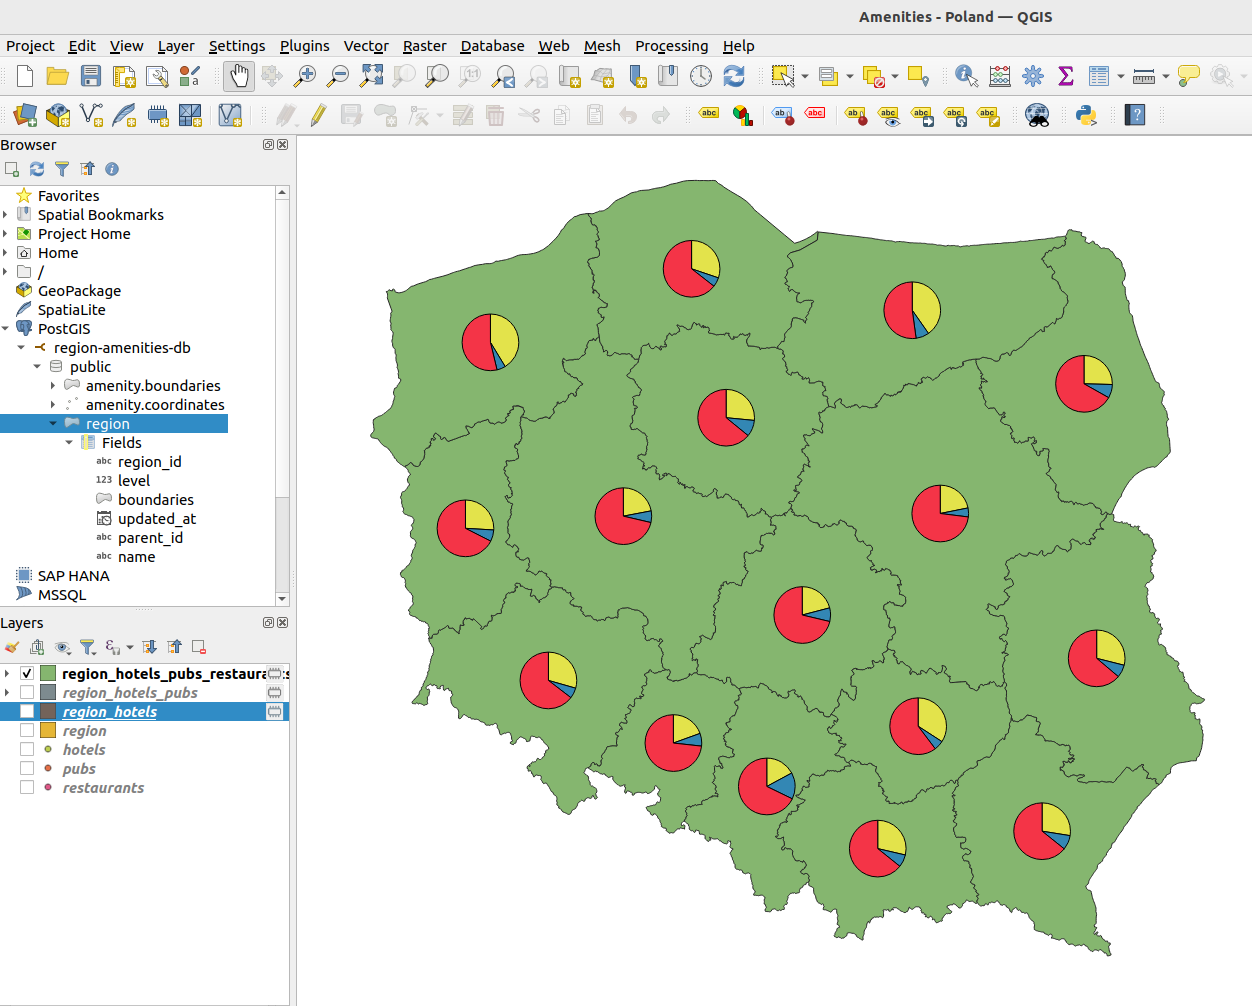
Task: Open select features dropdown arrow
Action: coord(805,76)
